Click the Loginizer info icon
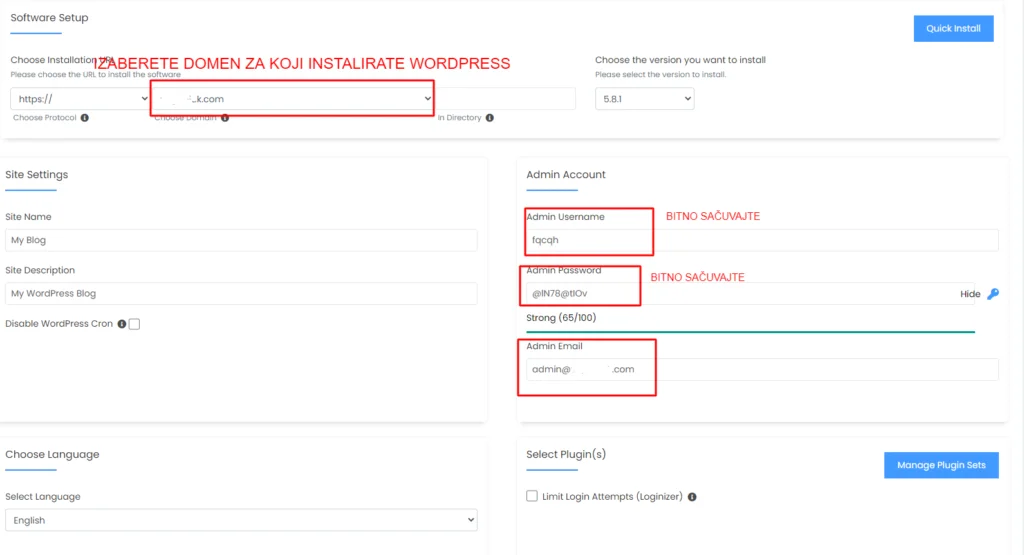The width and height of the screenshot is (1024, 555). click(692, 497)
